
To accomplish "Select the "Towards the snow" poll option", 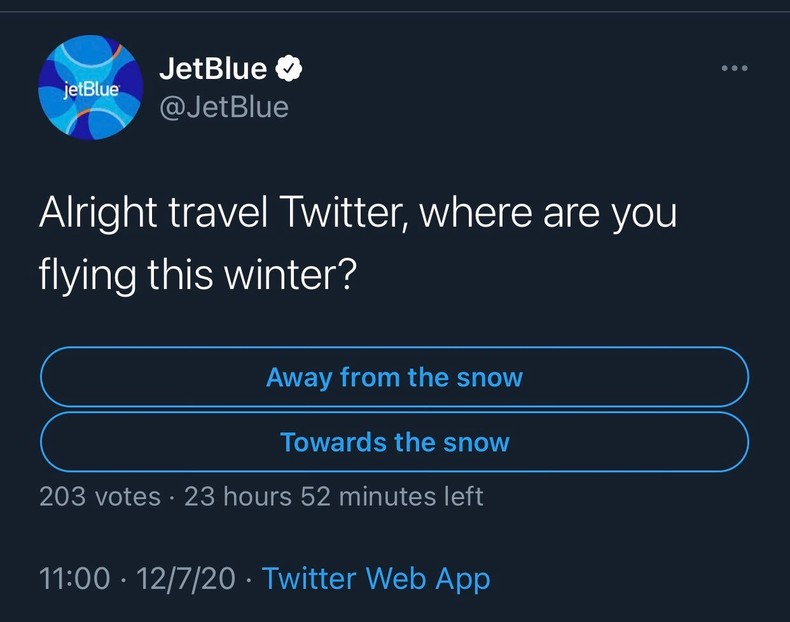I will click(x=394, y=442).
